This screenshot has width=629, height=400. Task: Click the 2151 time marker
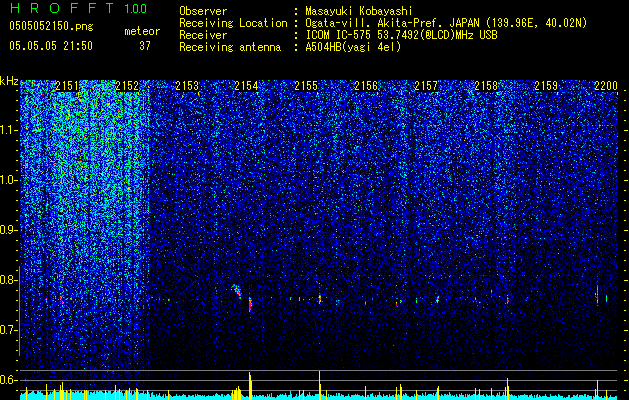(67, 86)
